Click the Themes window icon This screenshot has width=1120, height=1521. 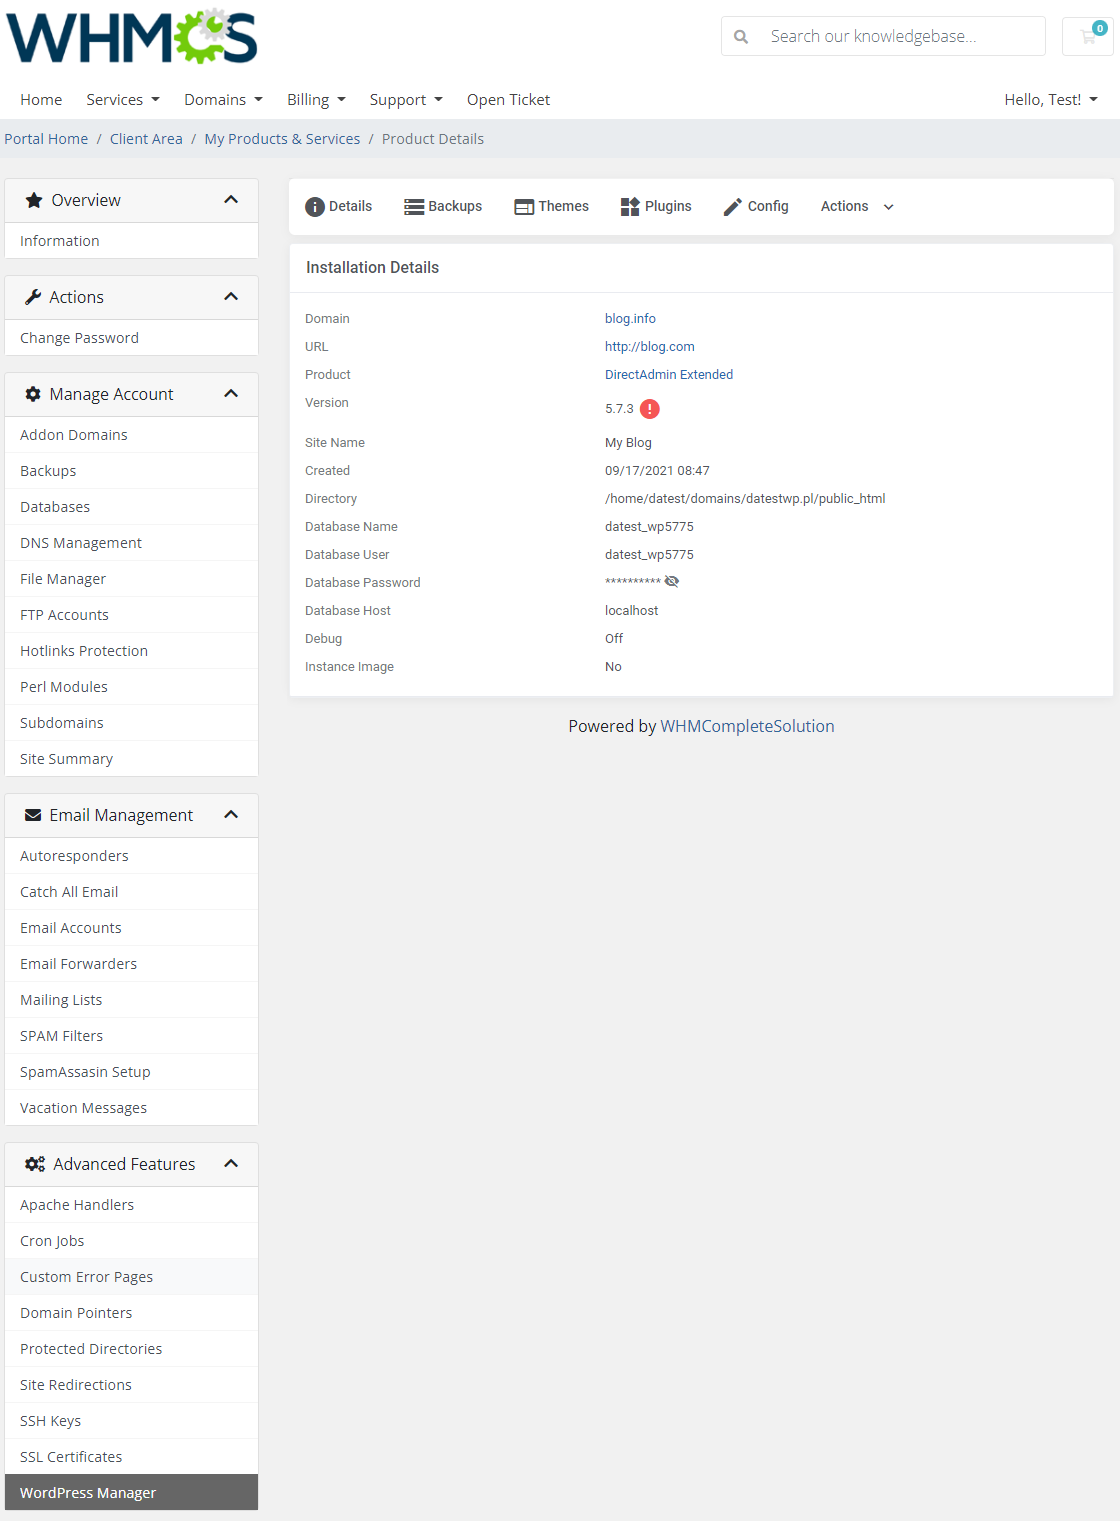coord(524,207)
